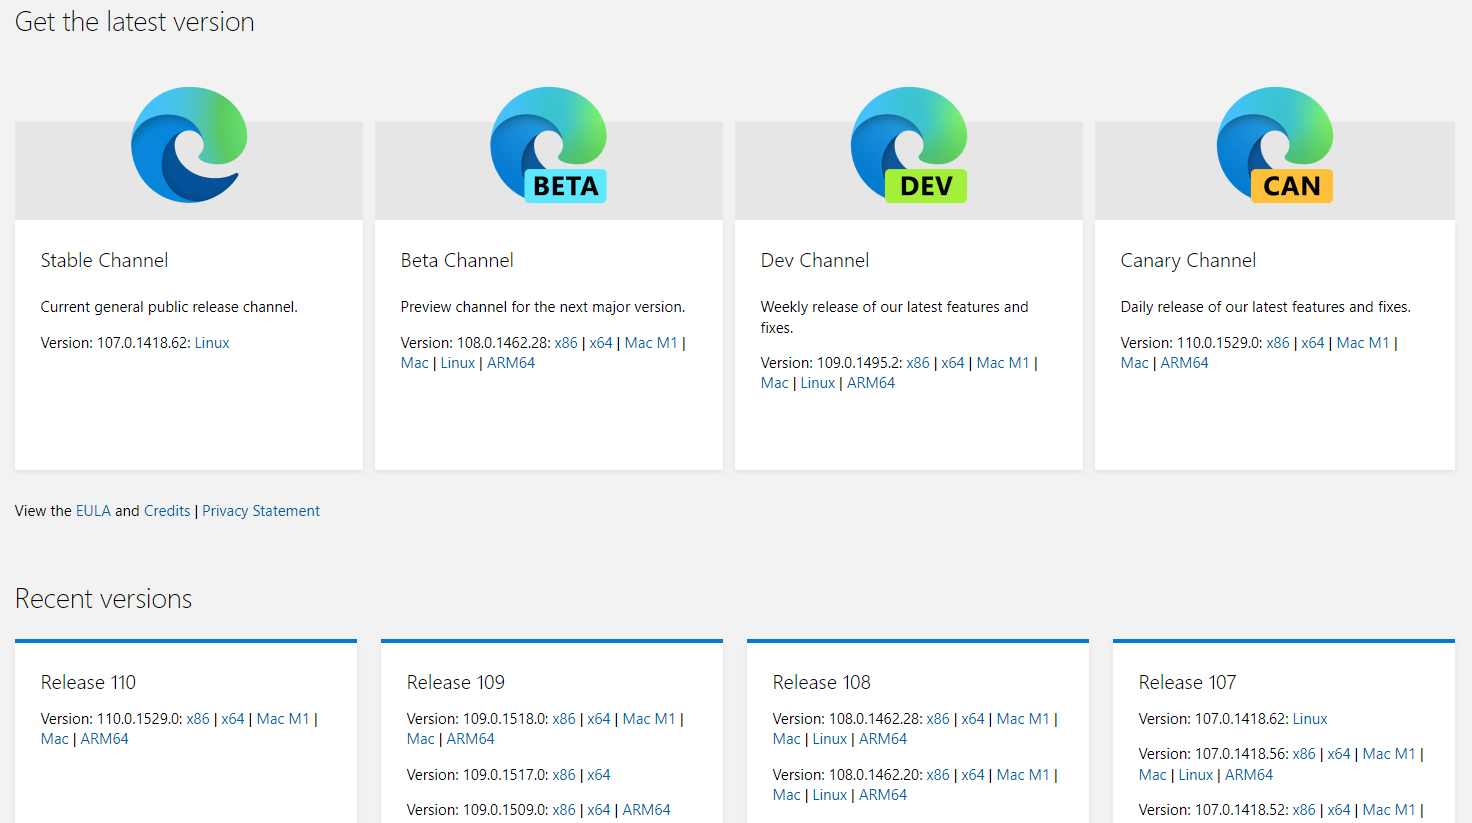Open Mac M1 link in Dev Channel card

pos(1003,363)
